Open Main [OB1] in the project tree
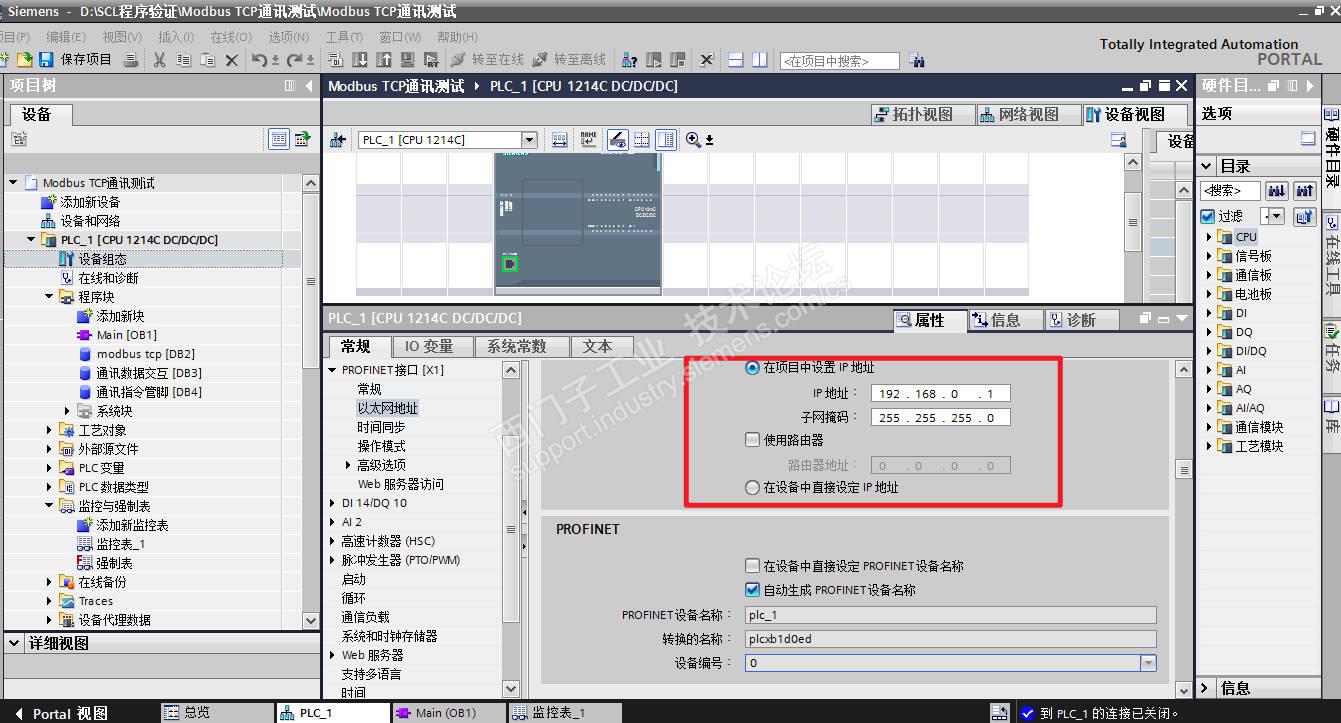The width and height of the screenshot is (1341, 723). click(126, 335)
